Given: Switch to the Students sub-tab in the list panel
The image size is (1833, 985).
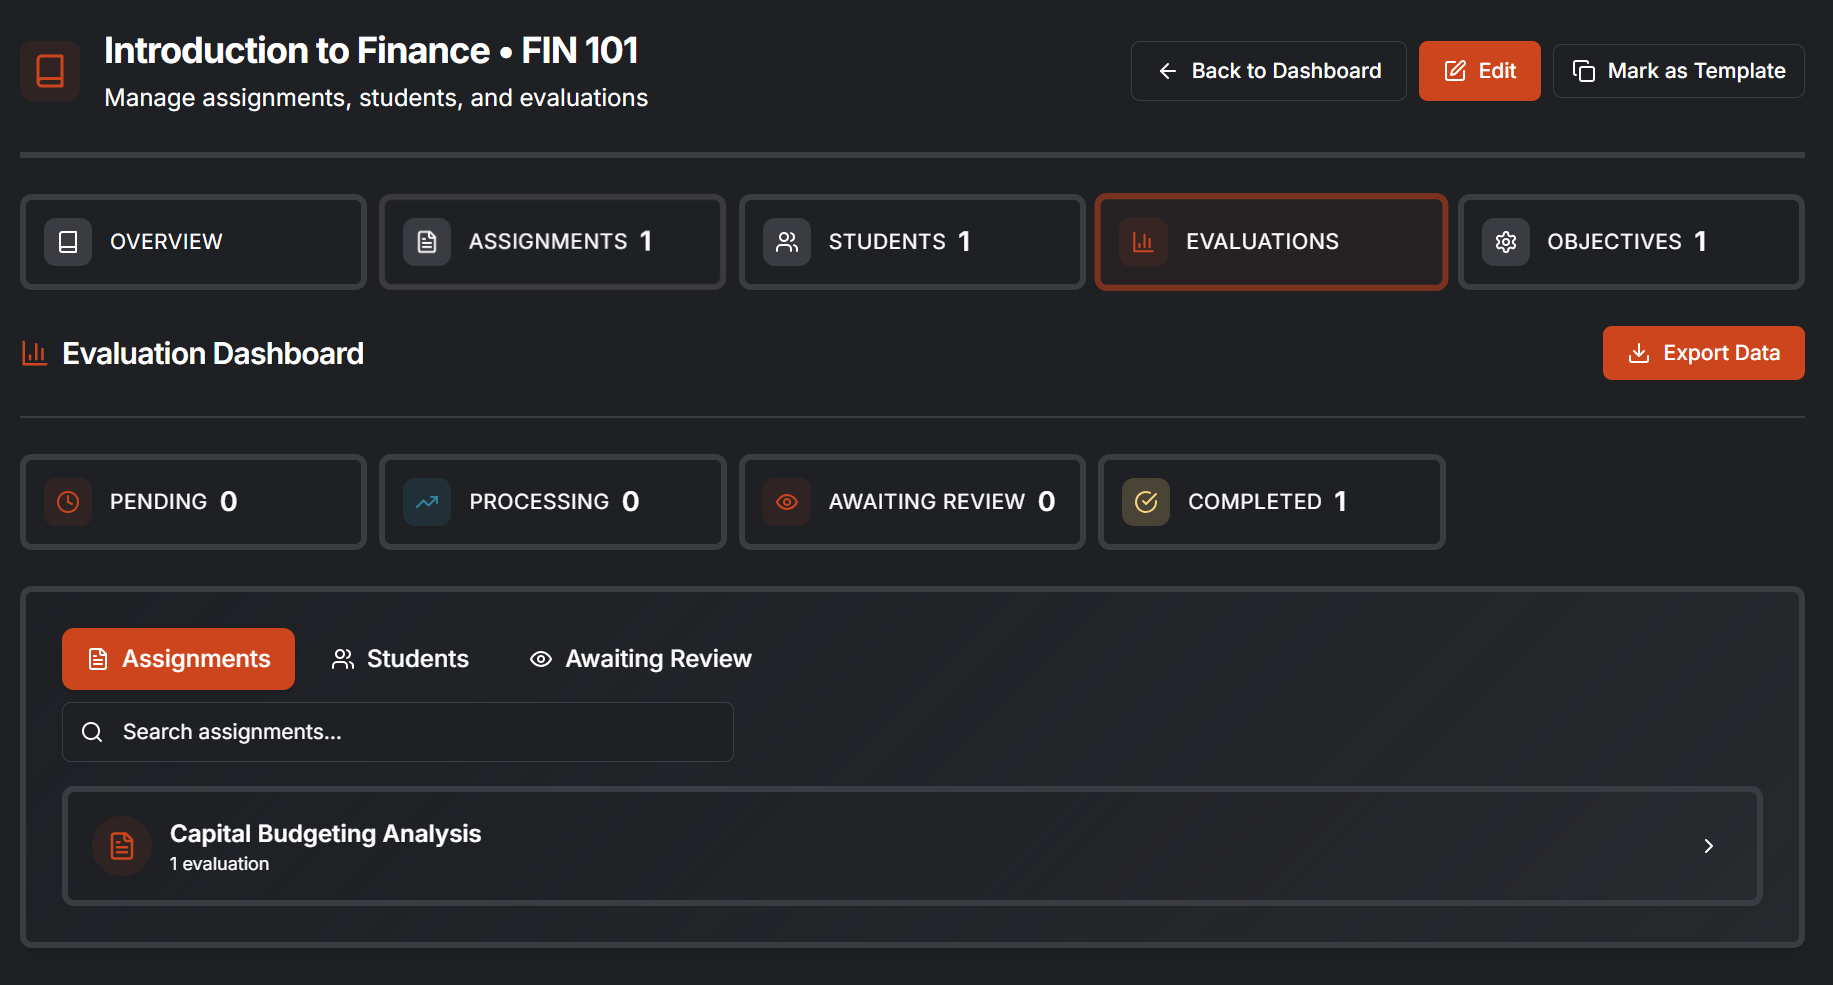Looking at the screenshot, I should (400, 659).
